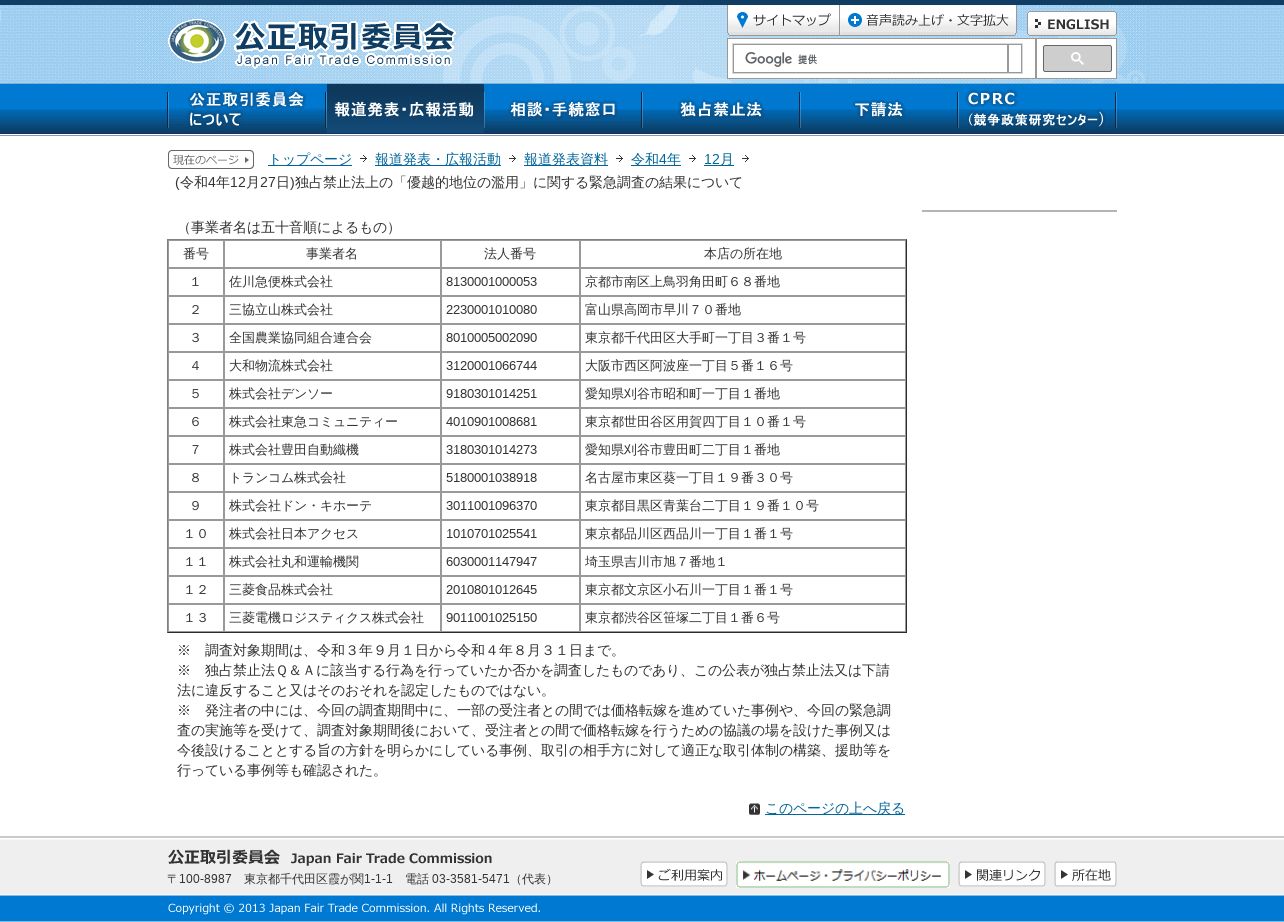This screenshot has height=922, width=1284.
Task: Click 株式会社丸和運輸機関 cell
Action: 332,562
